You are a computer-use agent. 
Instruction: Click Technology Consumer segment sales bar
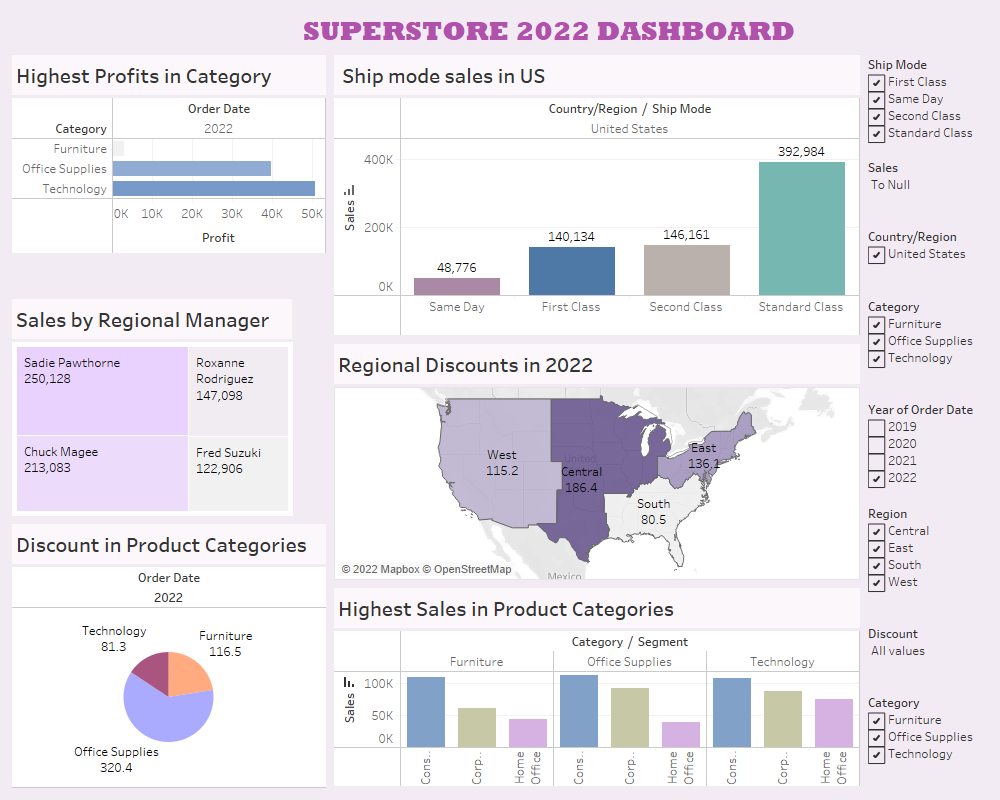(x=732, y=713)
